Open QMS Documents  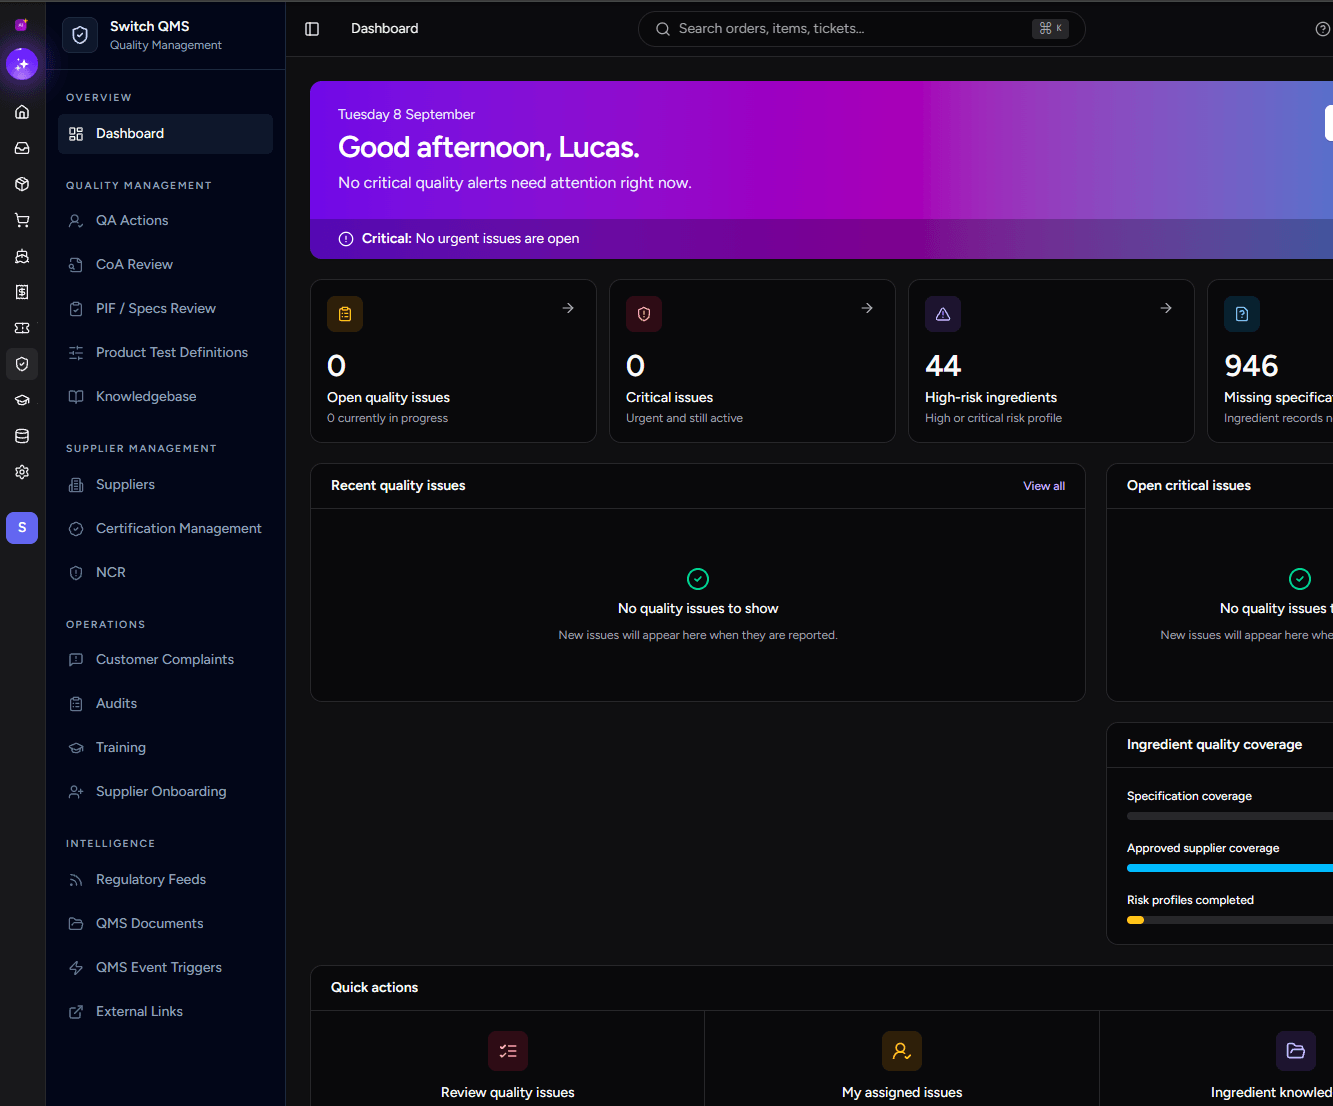[165, 924]
